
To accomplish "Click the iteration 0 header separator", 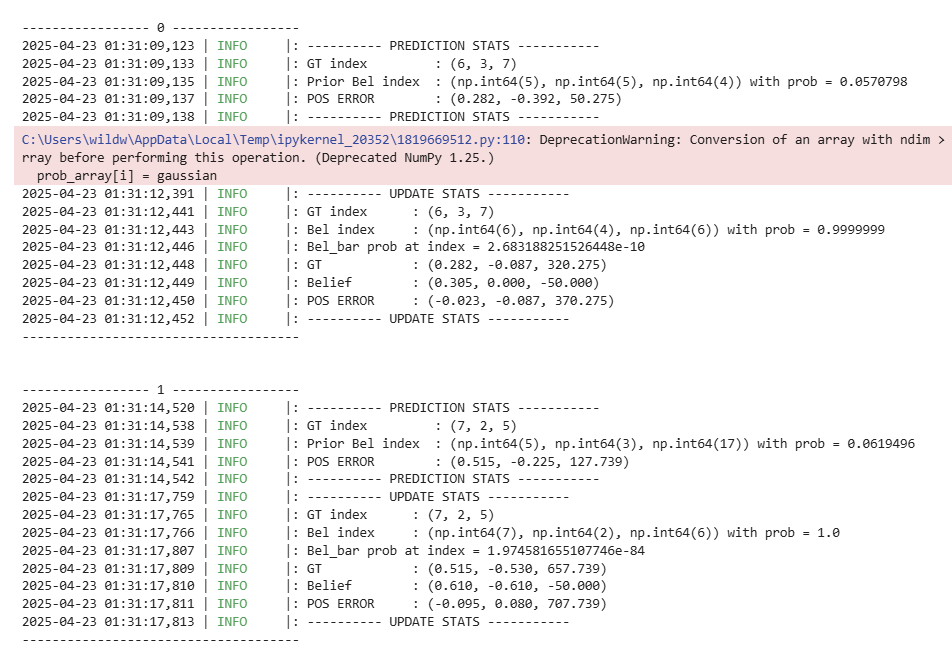I will pyautogui.click(x=160, y=29).
